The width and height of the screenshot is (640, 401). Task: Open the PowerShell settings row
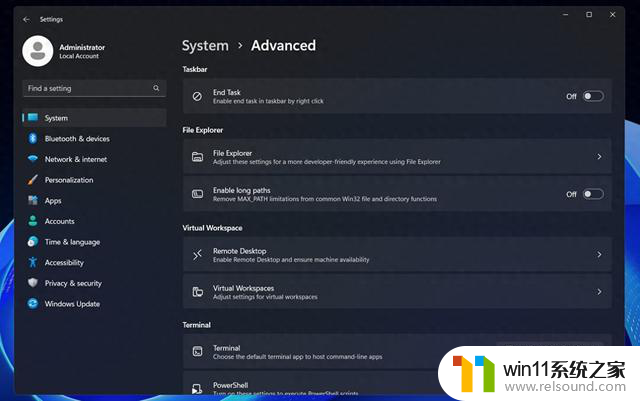coord(397,383)
